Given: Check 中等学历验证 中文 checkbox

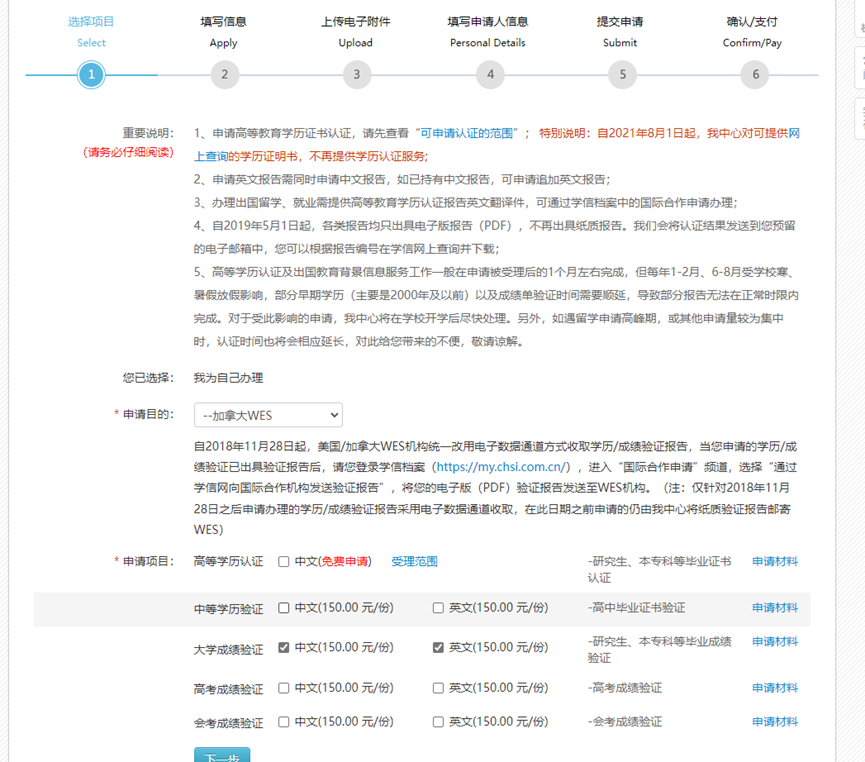Looking at the screenshot, I should (x=284, y=608).
